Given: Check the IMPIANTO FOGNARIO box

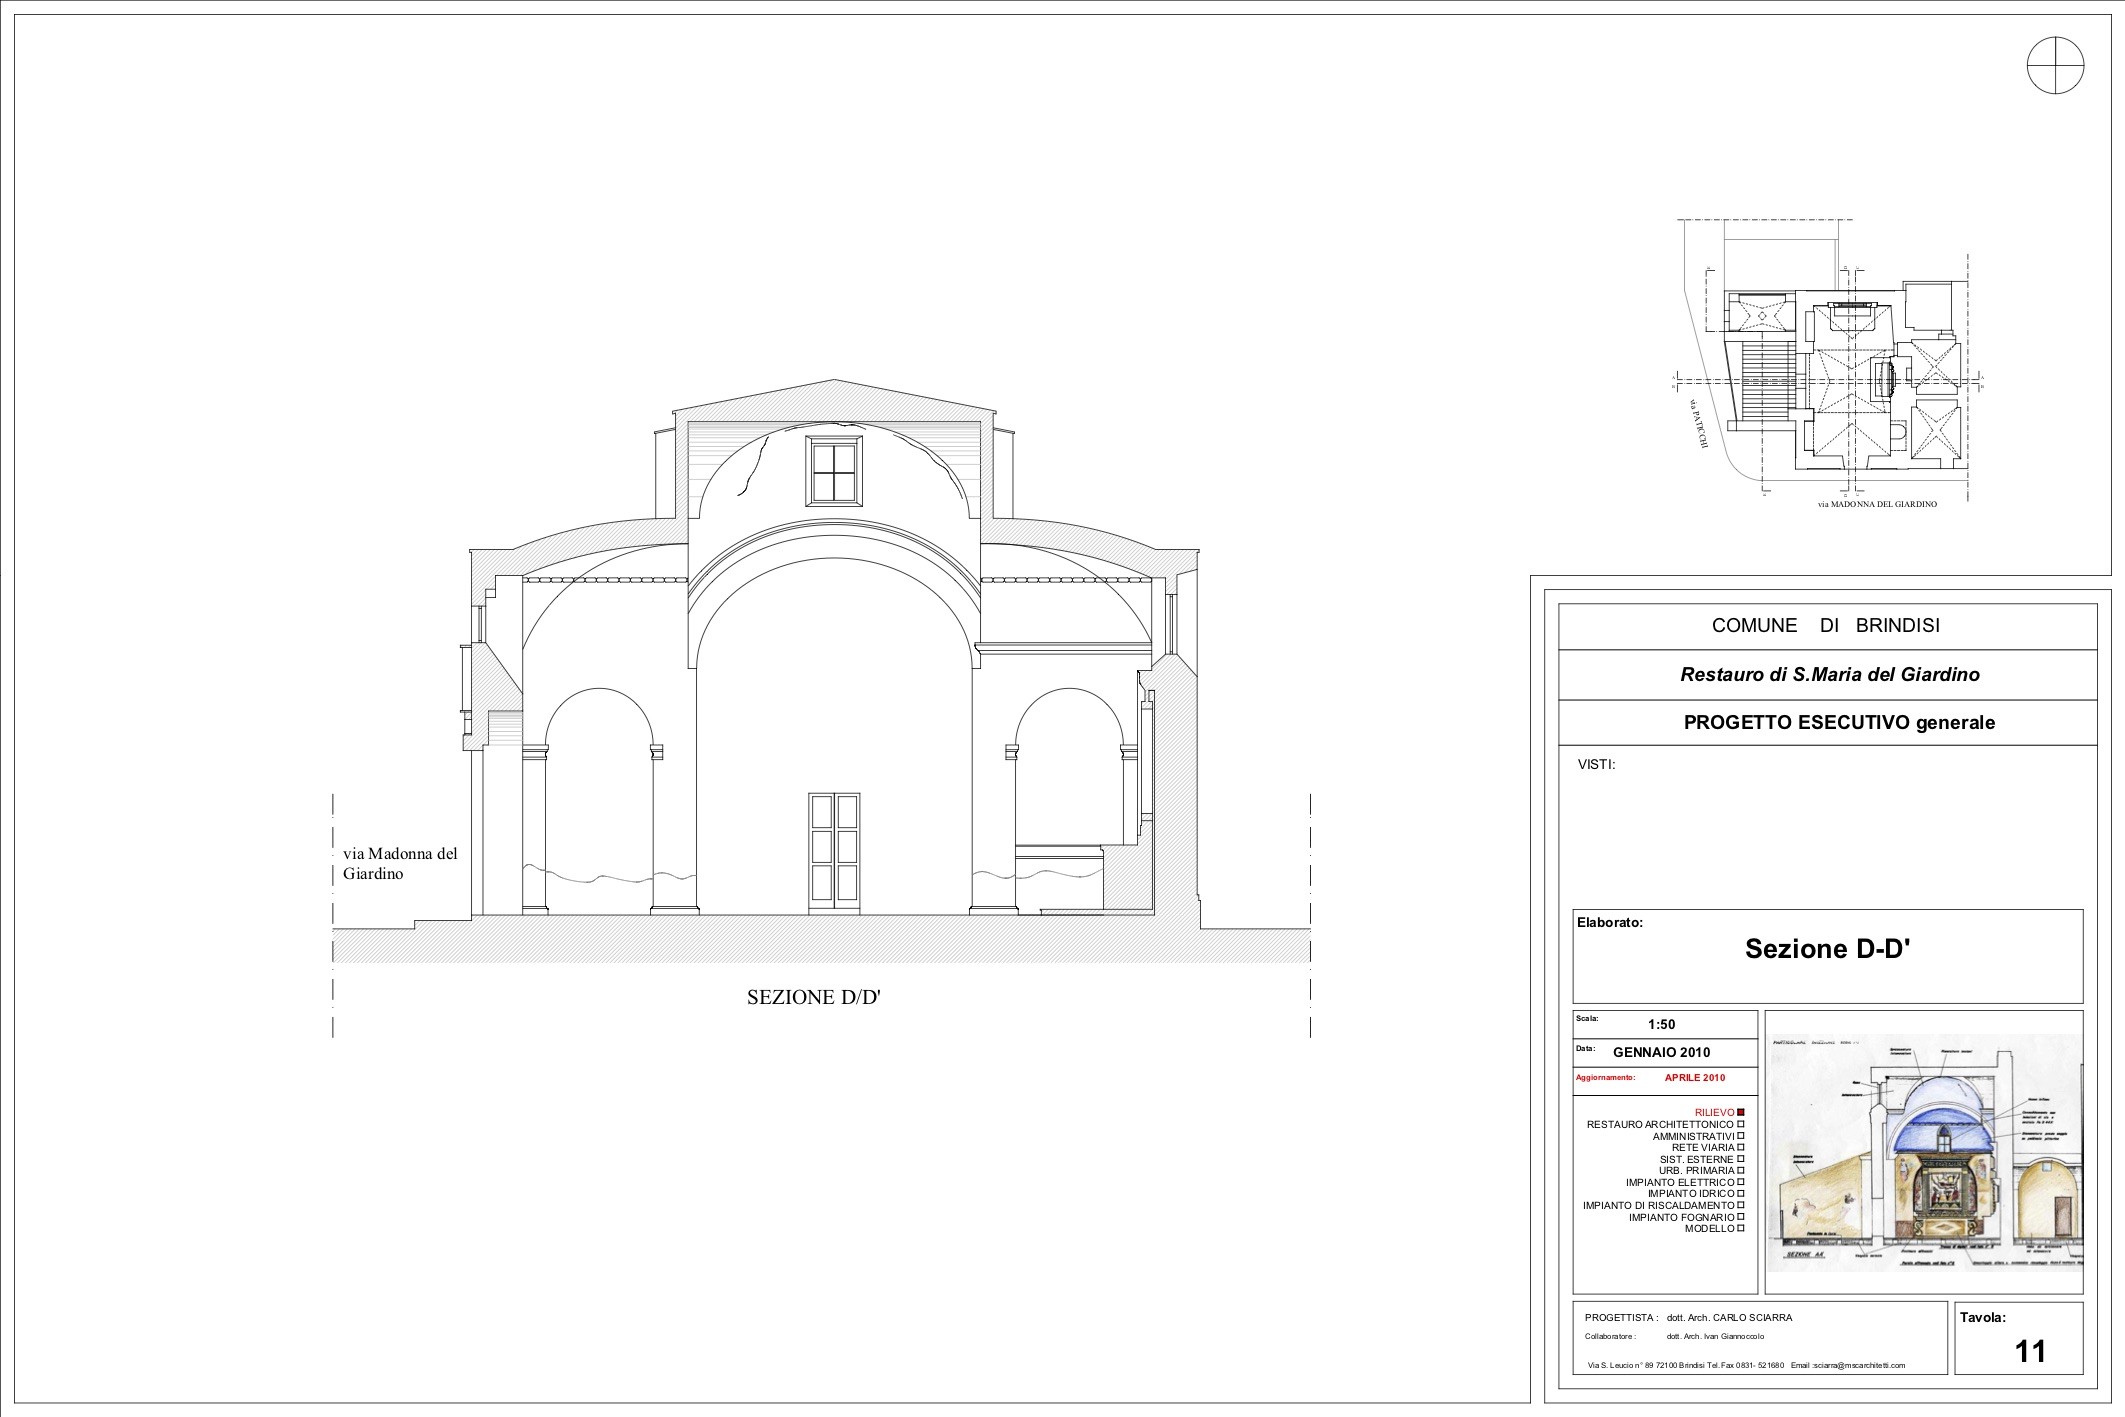Looking at the screenshot, I should (1741, 1217).
